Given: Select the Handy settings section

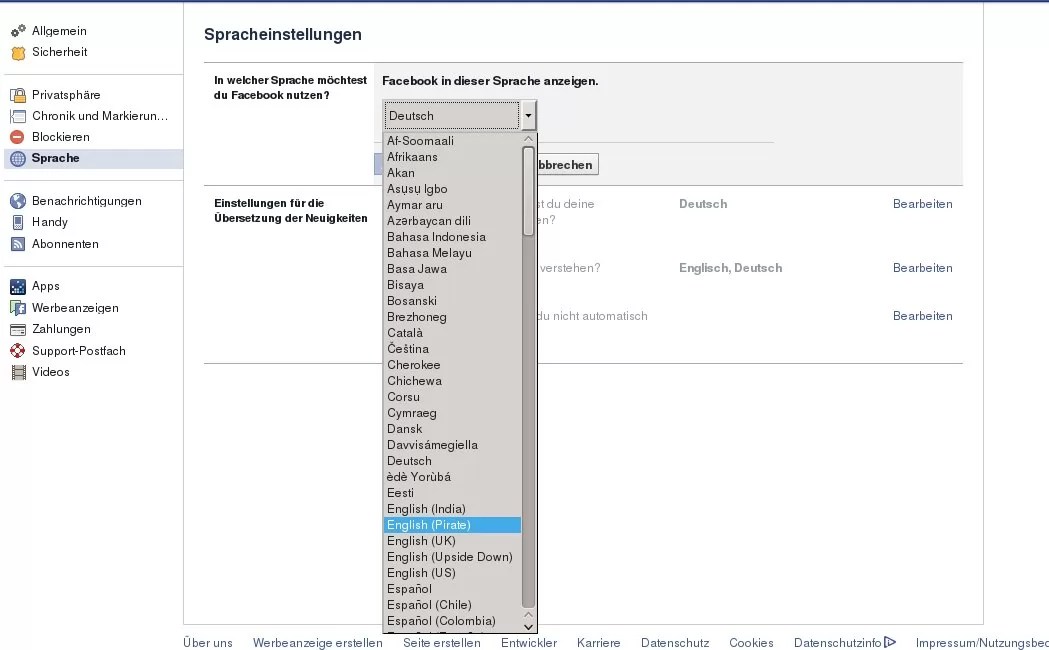Looking at the screenshot, I should coord(50,222).
